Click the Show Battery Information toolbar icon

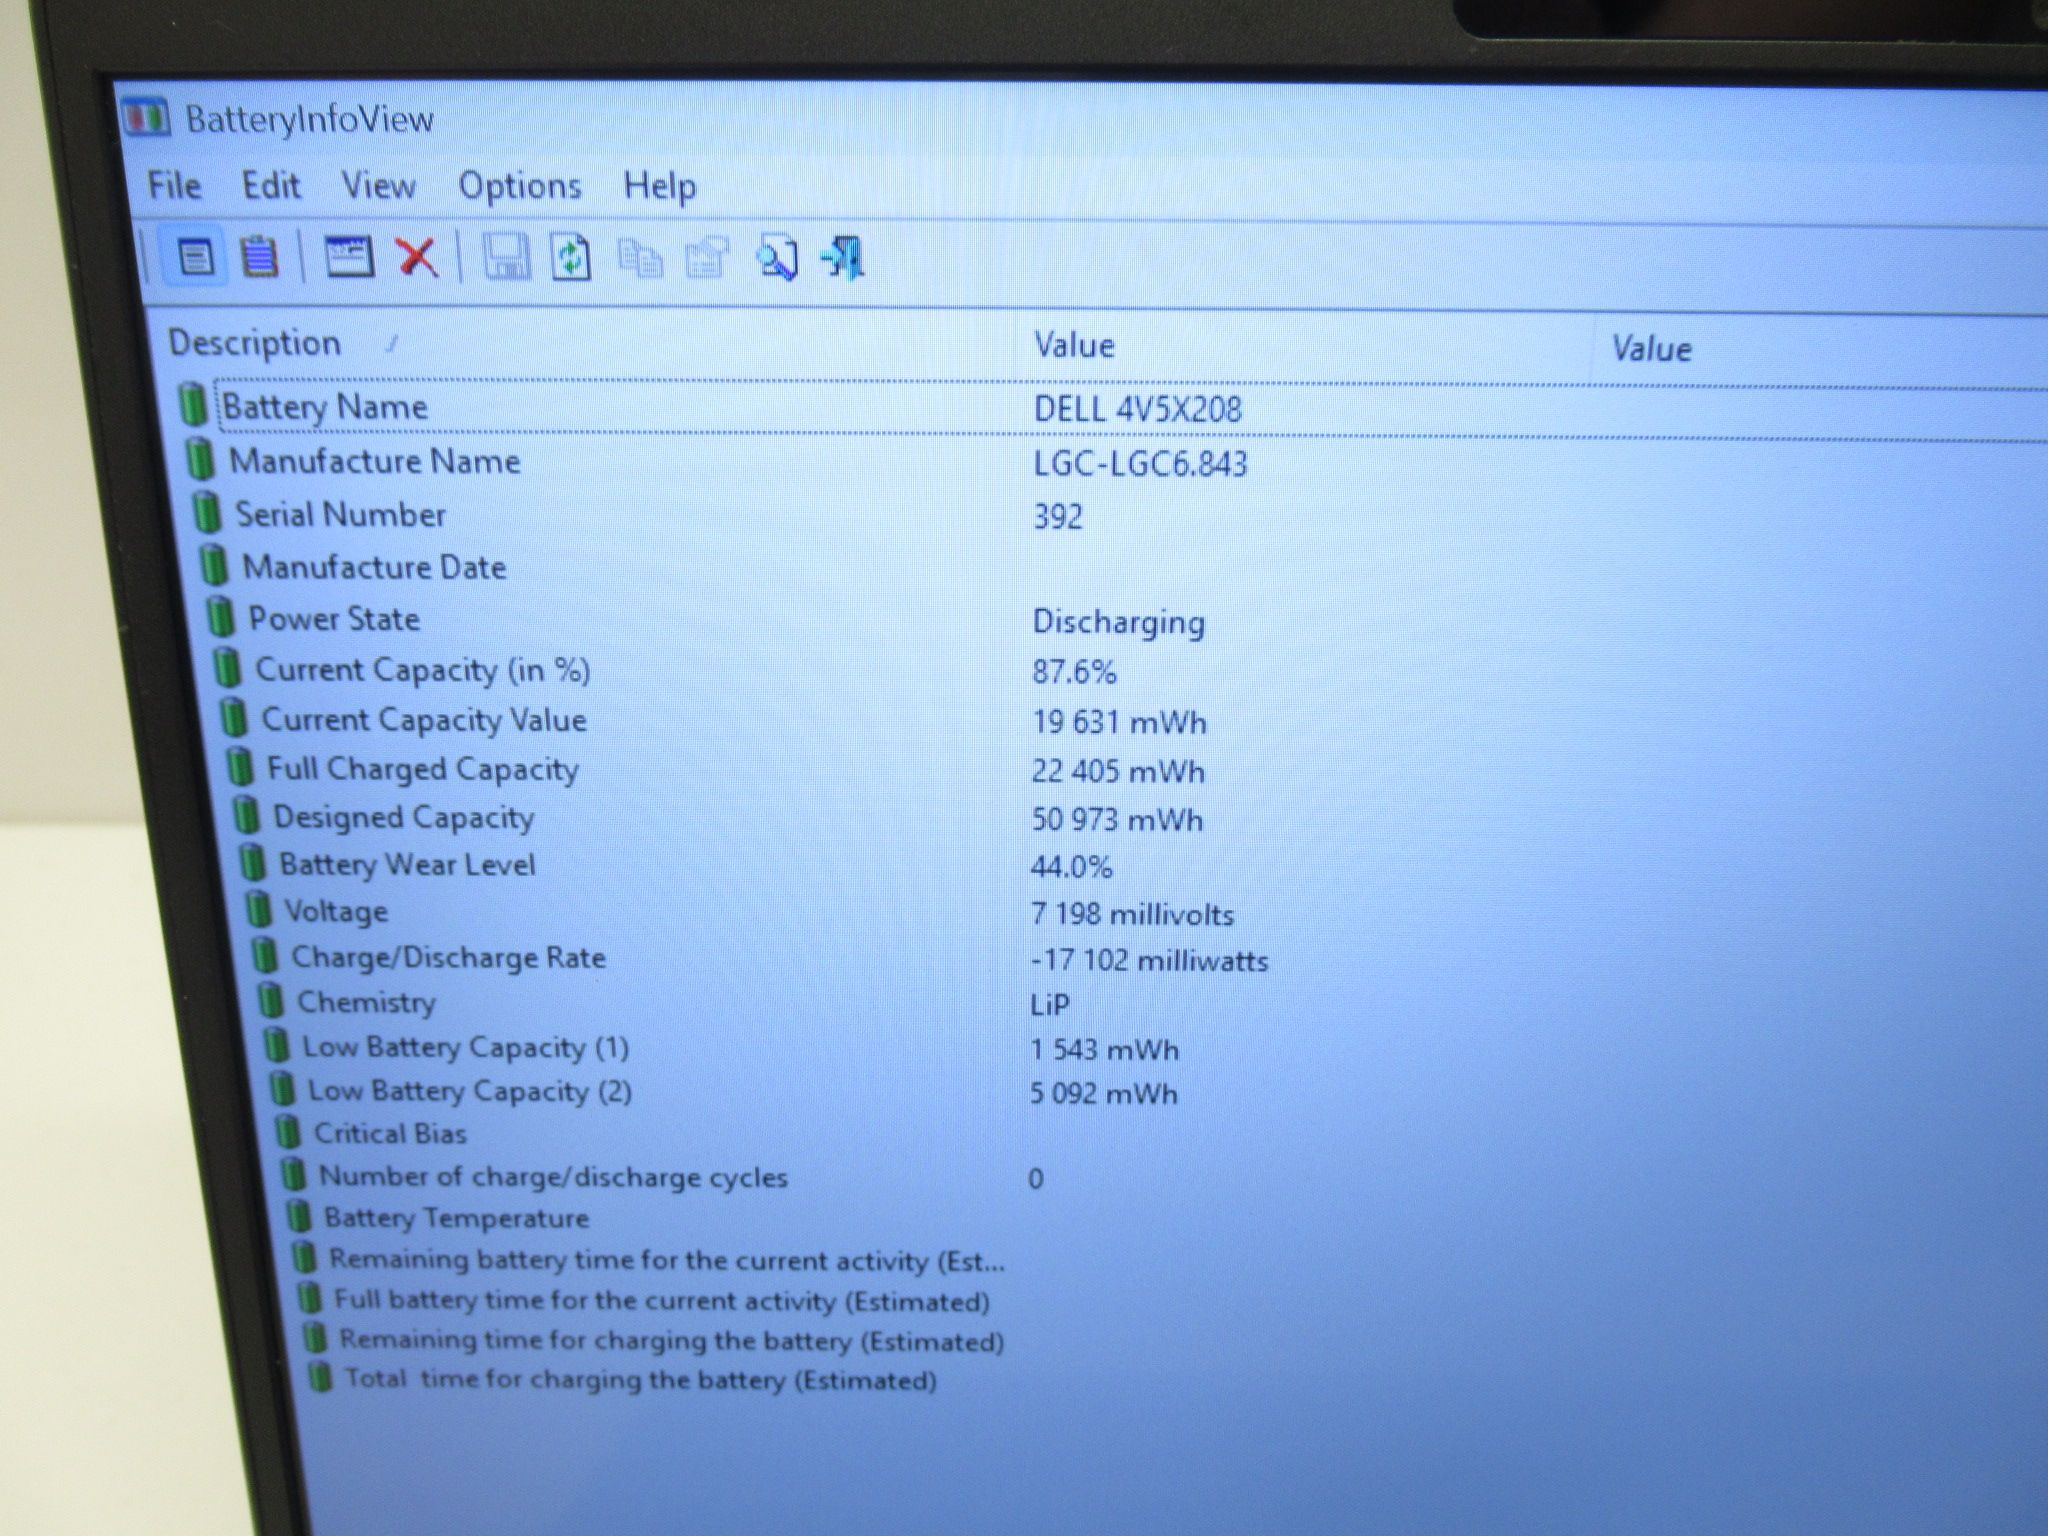(195, 257)
